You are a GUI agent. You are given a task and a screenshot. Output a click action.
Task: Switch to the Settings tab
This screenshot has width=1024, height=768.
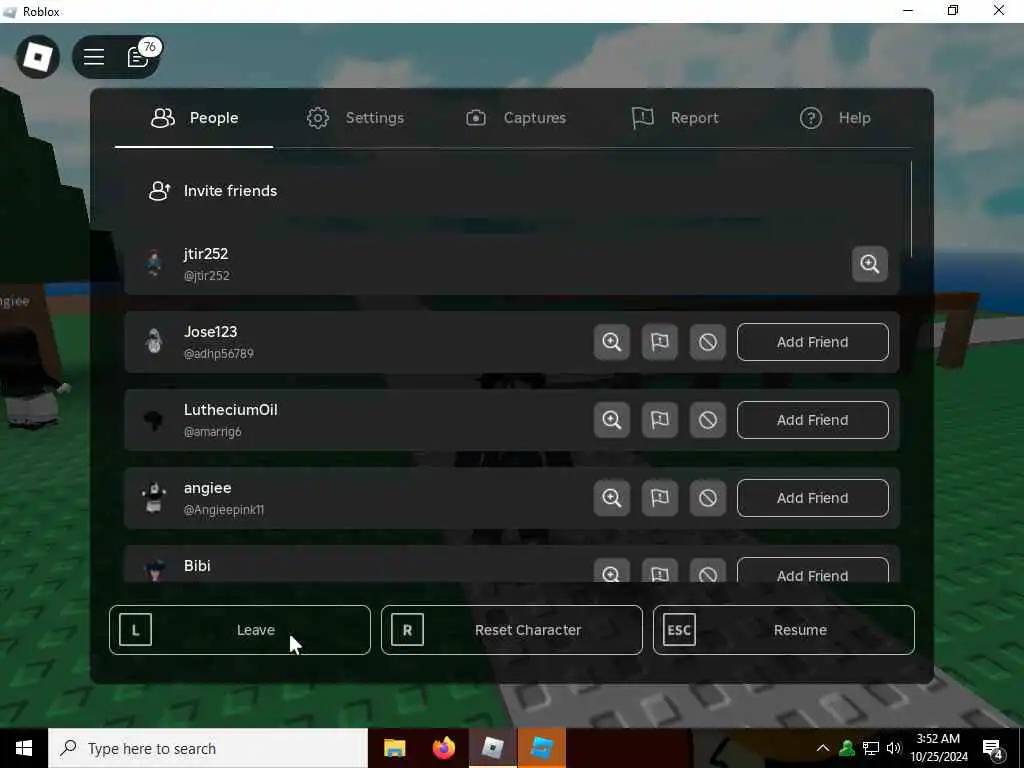pos(355,118)
